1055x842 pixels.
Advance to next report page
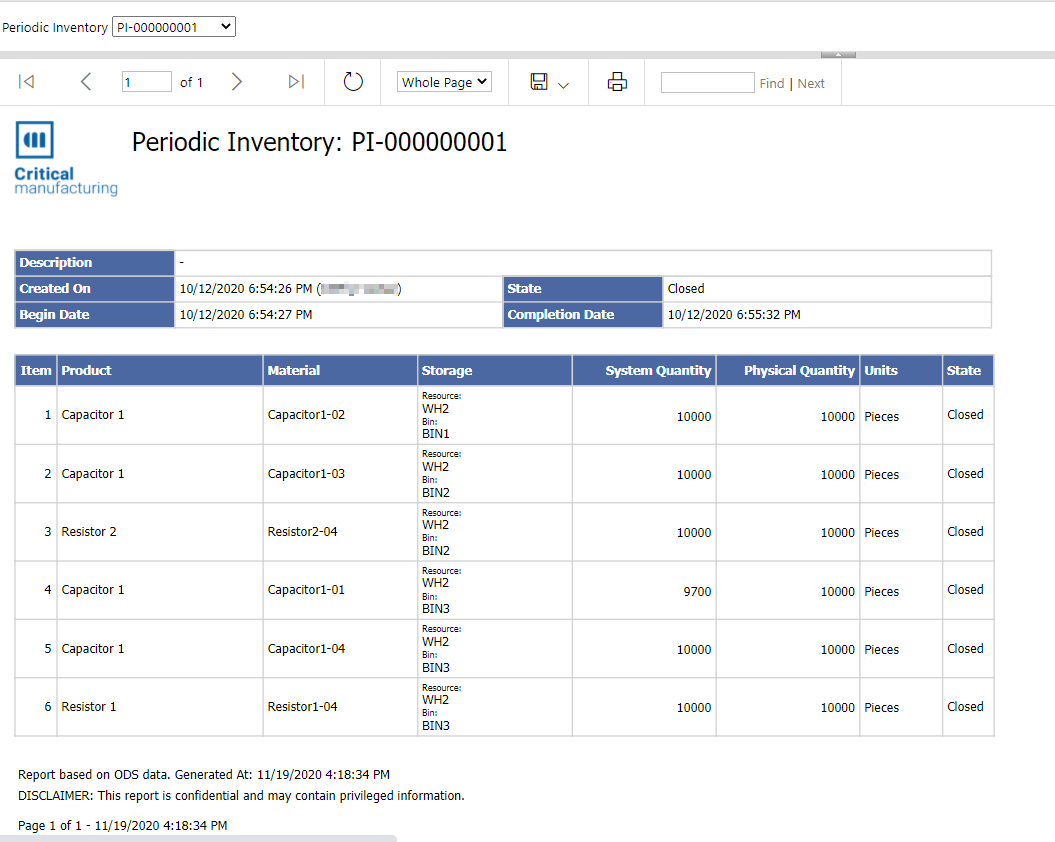tap(237, 82)
